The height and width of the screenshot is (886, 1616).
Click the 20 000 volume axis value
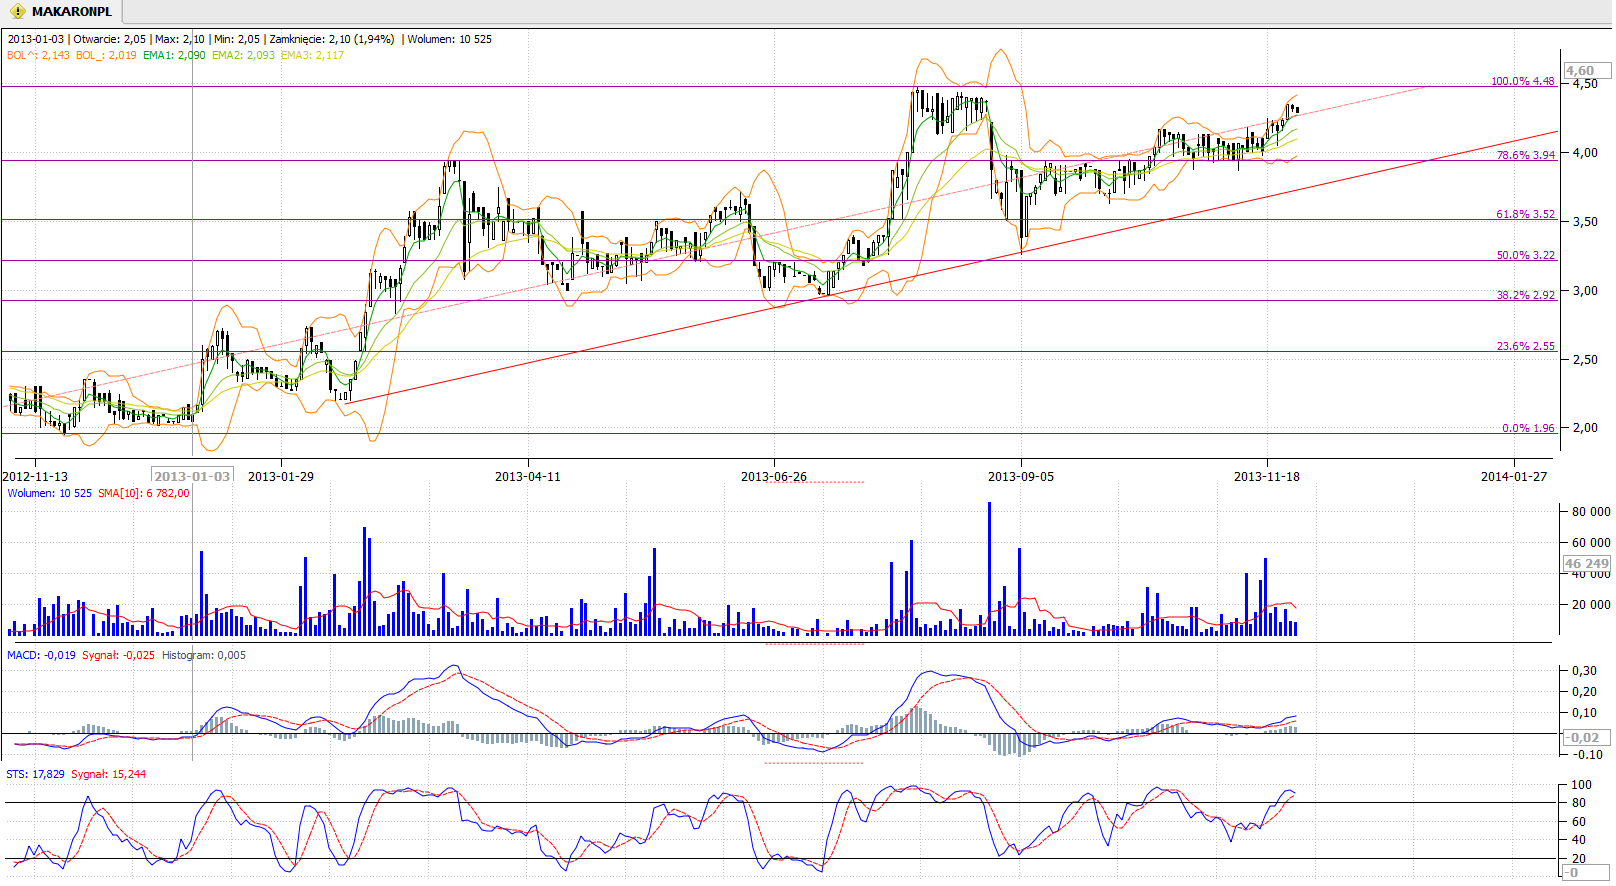click(x=1590, y=605)
